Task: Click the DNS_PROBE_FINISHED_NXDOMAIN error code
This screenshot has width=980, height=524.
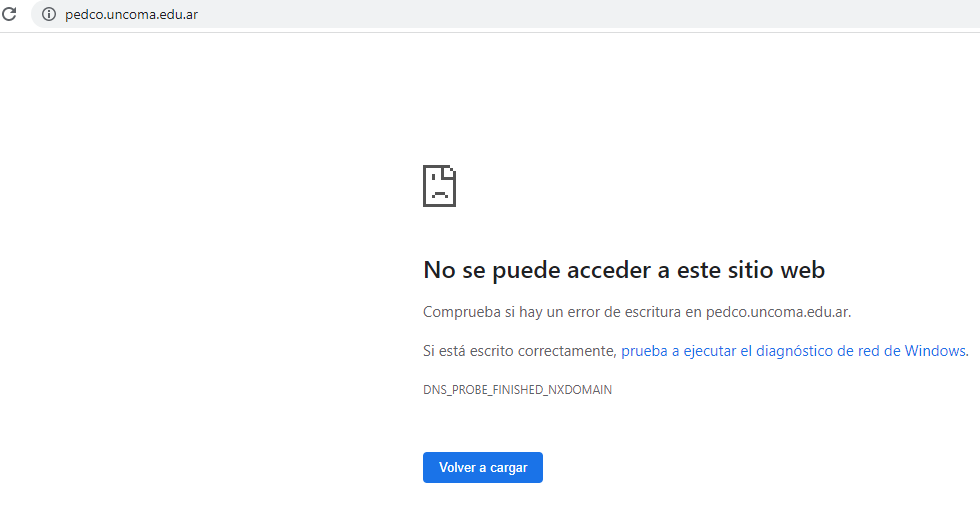Action: pos(517,390)
